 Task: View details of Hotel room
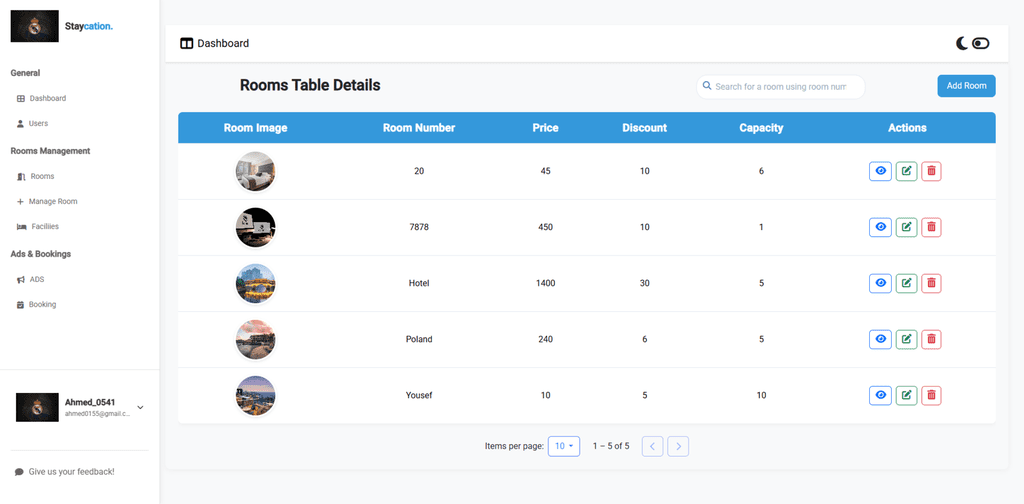click(880, 283)
